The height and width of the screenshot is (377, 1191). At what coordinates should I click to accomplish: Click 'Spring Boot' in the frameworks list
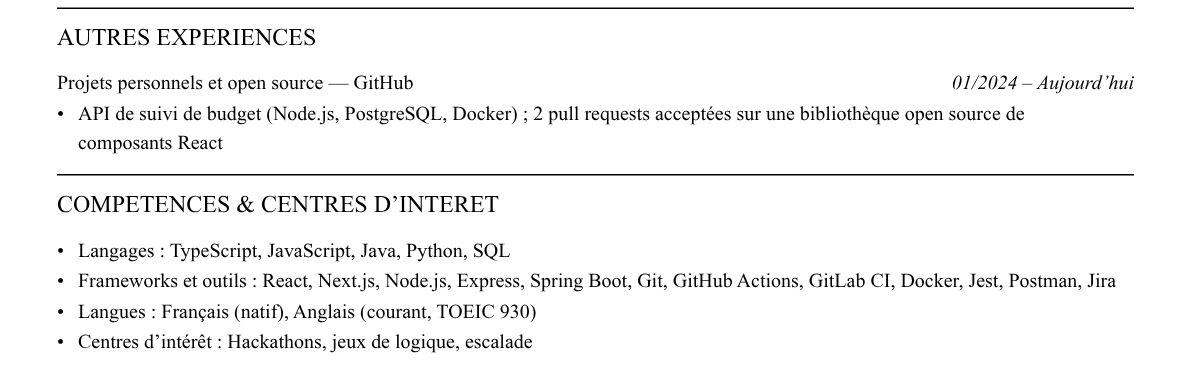point(580,281)
